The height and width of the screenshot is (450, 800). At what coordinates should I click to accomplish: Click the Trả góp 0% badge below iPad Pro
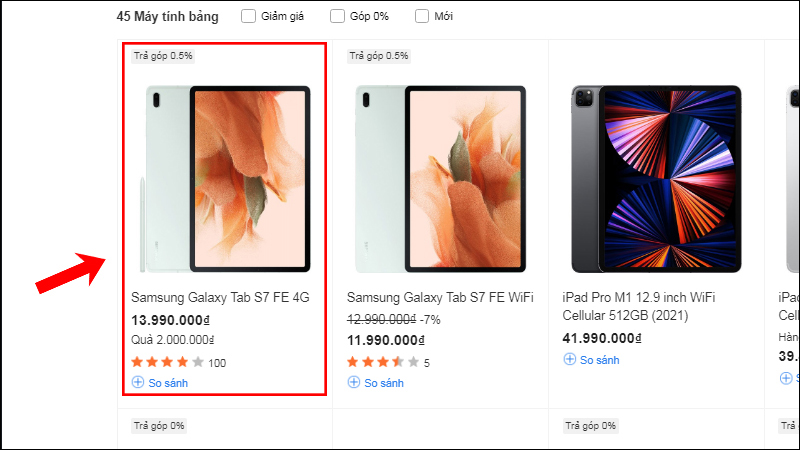(x=592, y=426)
